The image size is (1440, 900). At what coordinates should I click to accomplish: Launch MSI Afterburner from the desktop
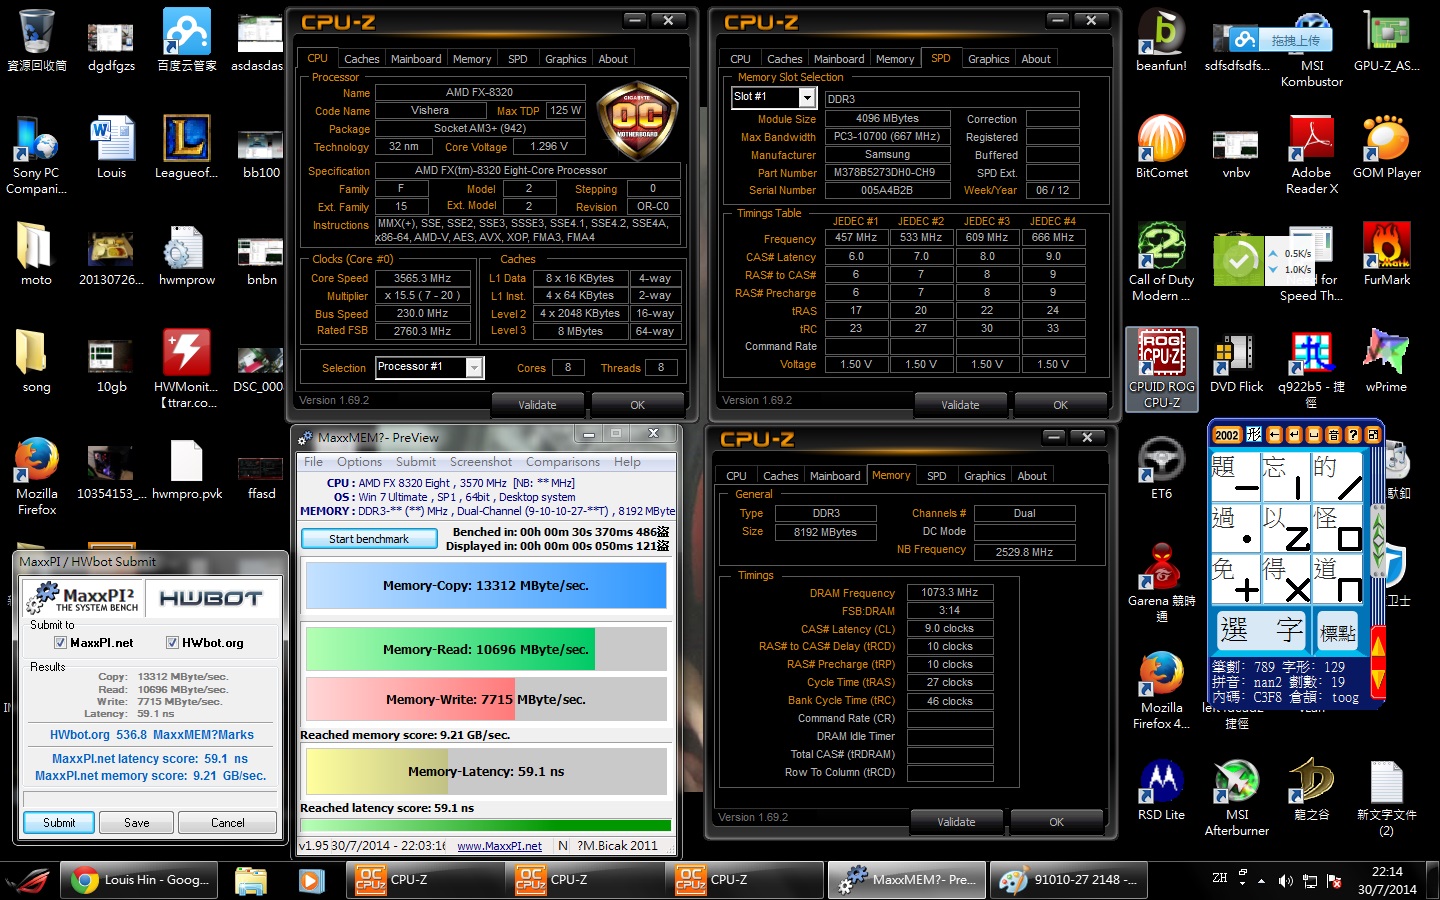tap(1237, 797)
